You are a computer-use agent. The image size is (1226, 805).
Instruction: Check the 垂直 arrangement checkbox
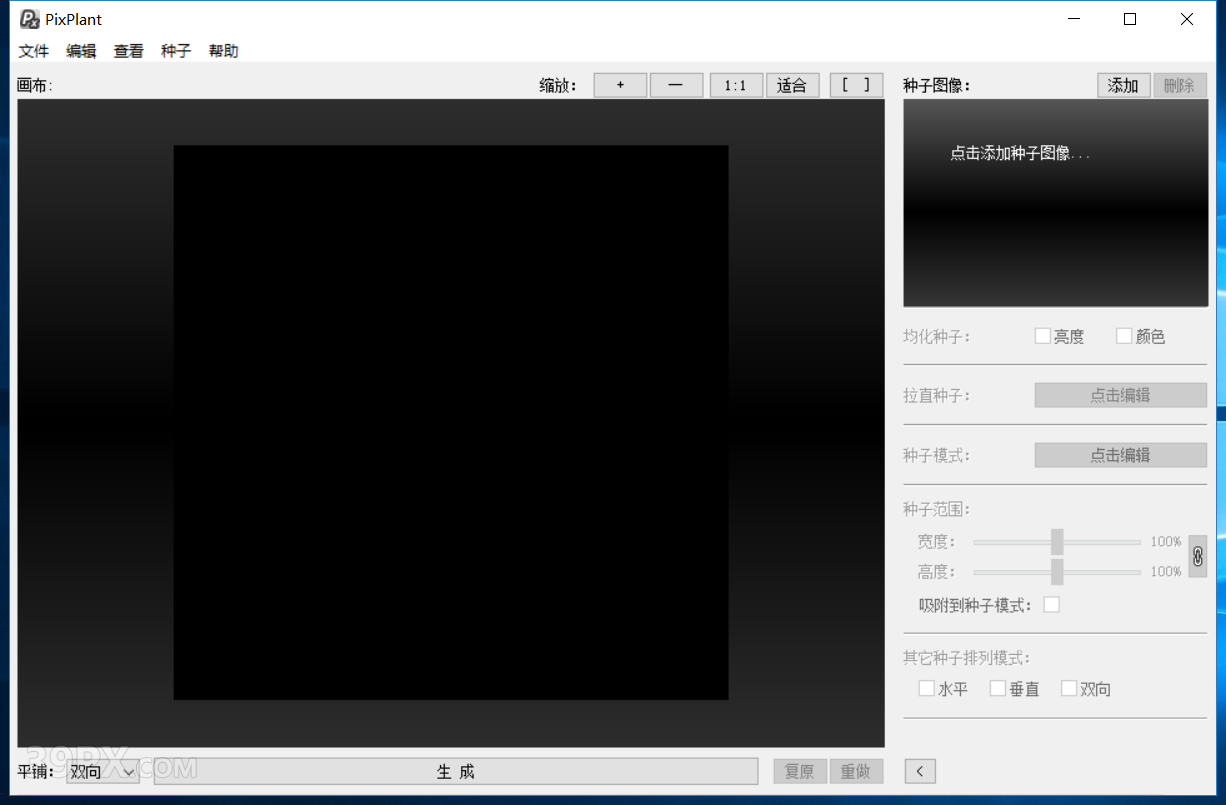(x=998, y=688)
